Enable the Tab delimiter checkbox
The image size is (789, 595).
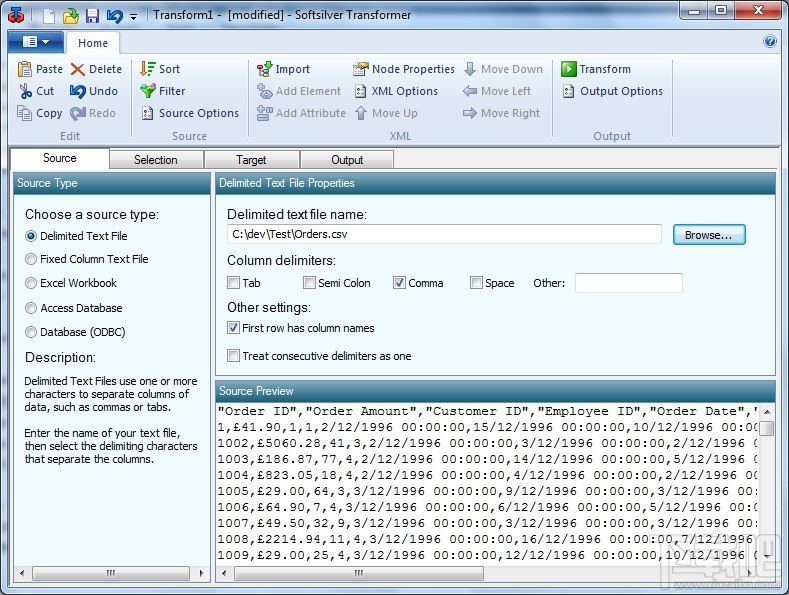(233, 283)
